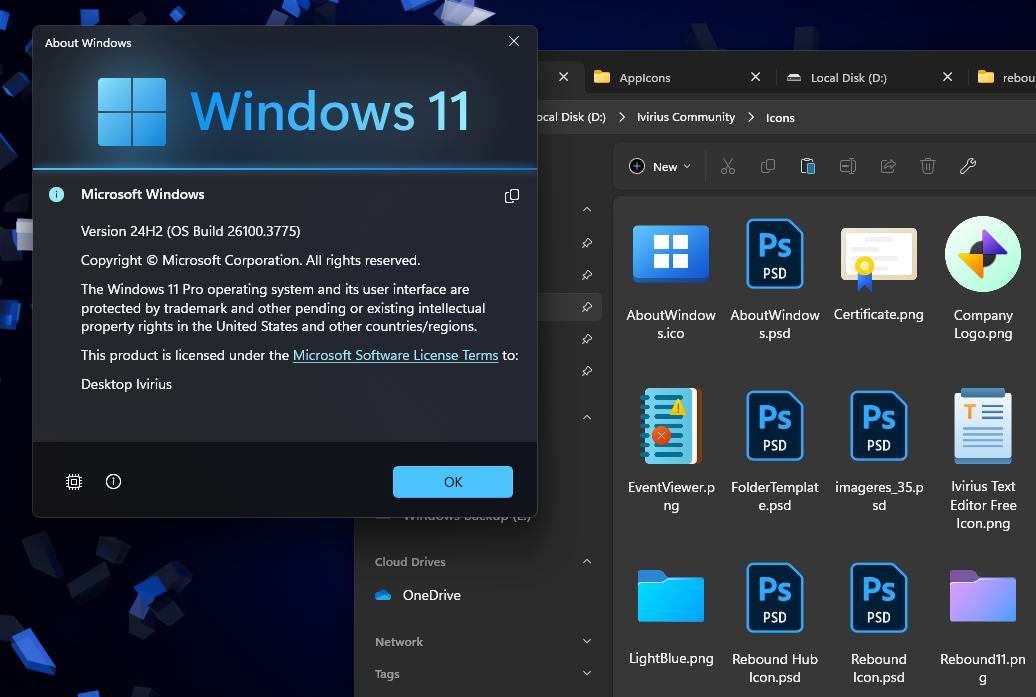Copy Windows version info with copy icon
This screenshot has width=1036, height=697.
tap(512, 196)
